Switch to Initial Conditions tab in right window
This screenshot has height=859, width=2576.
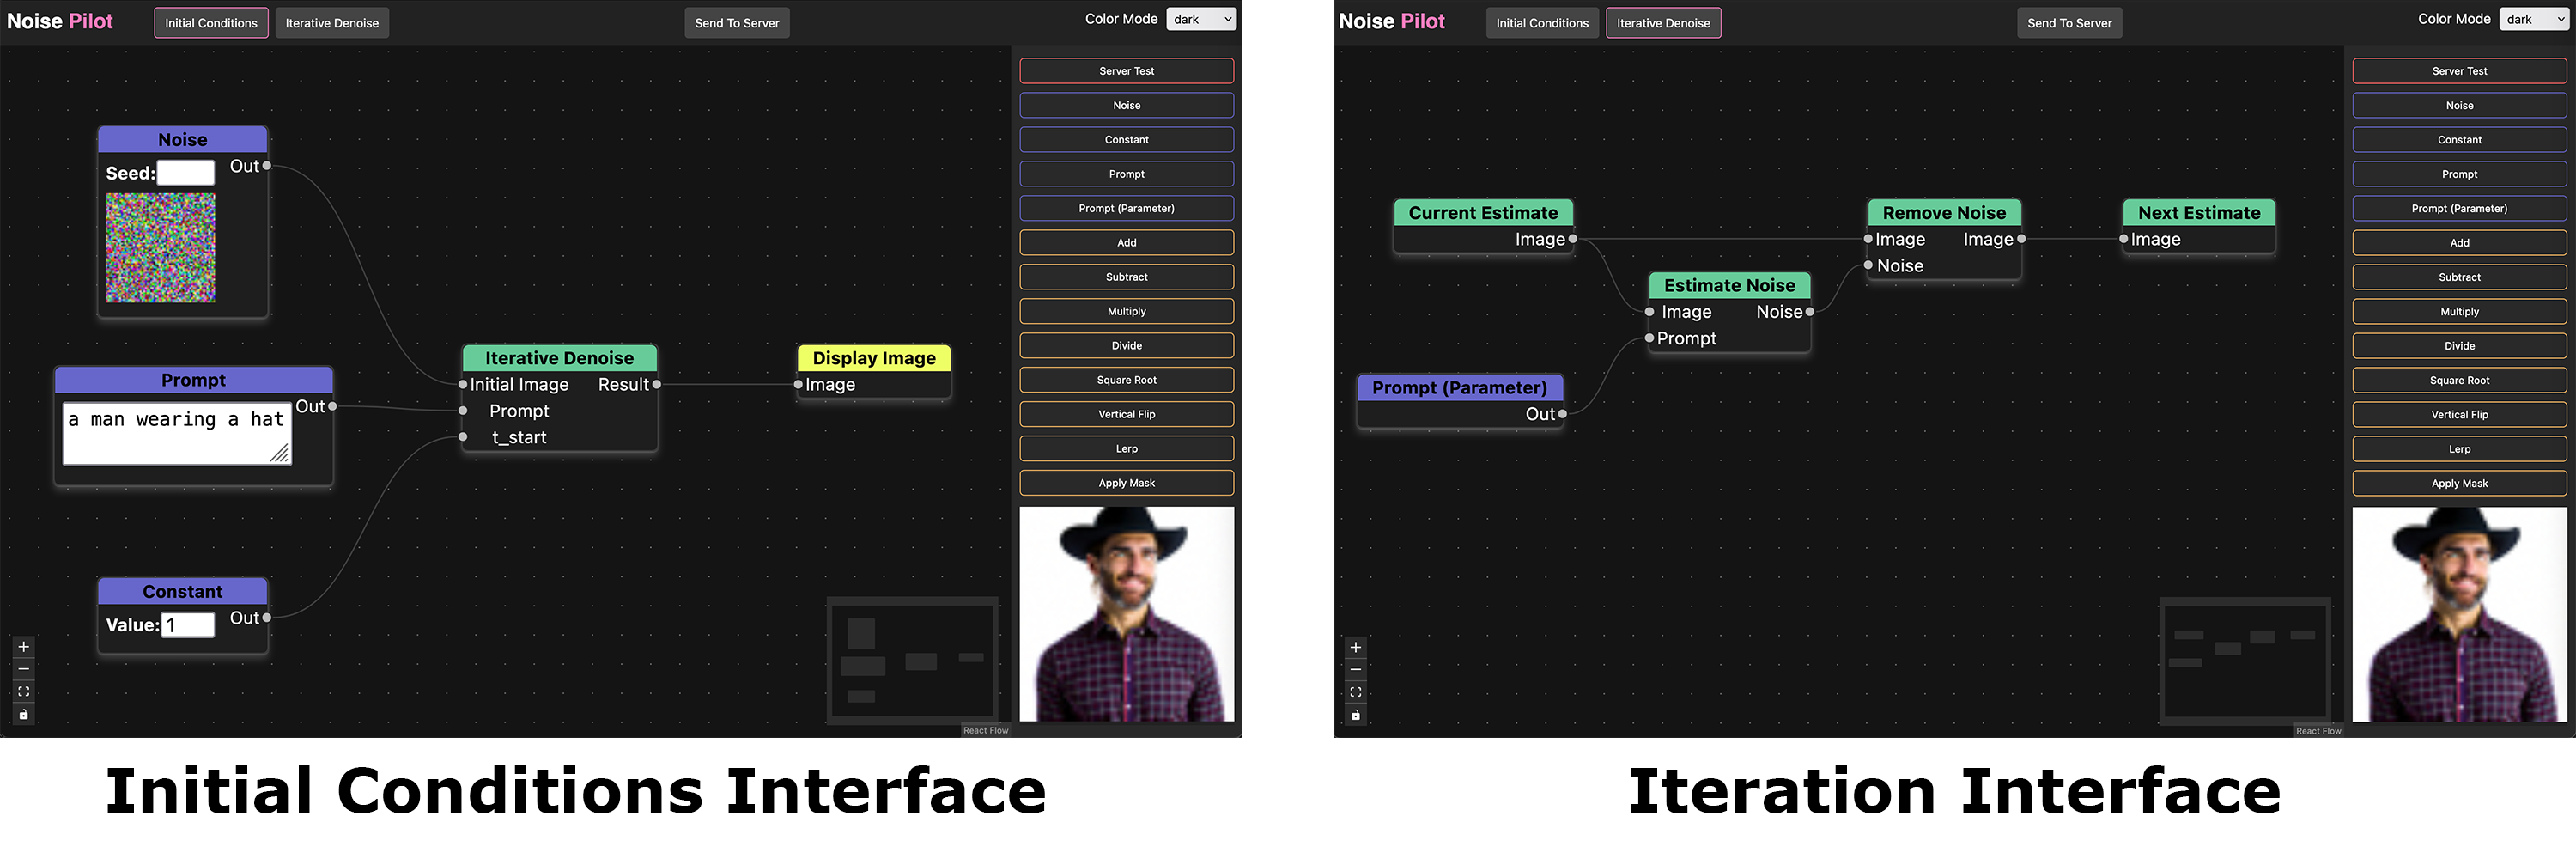tap(1541, 23)
